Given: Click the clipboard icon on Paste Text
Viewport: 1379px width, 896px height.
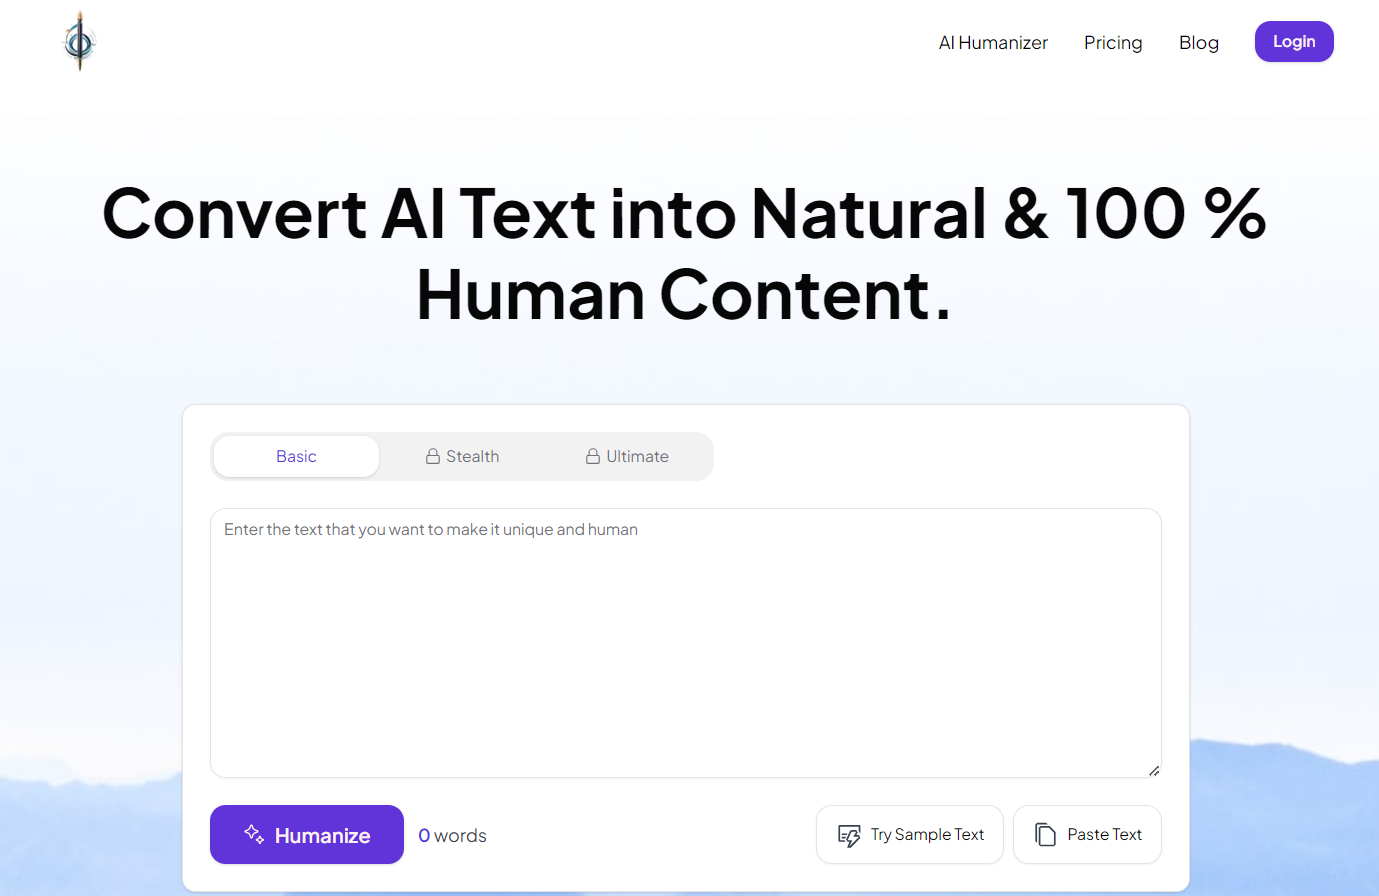Looking at the screenshot, I should pos(1045,834).
